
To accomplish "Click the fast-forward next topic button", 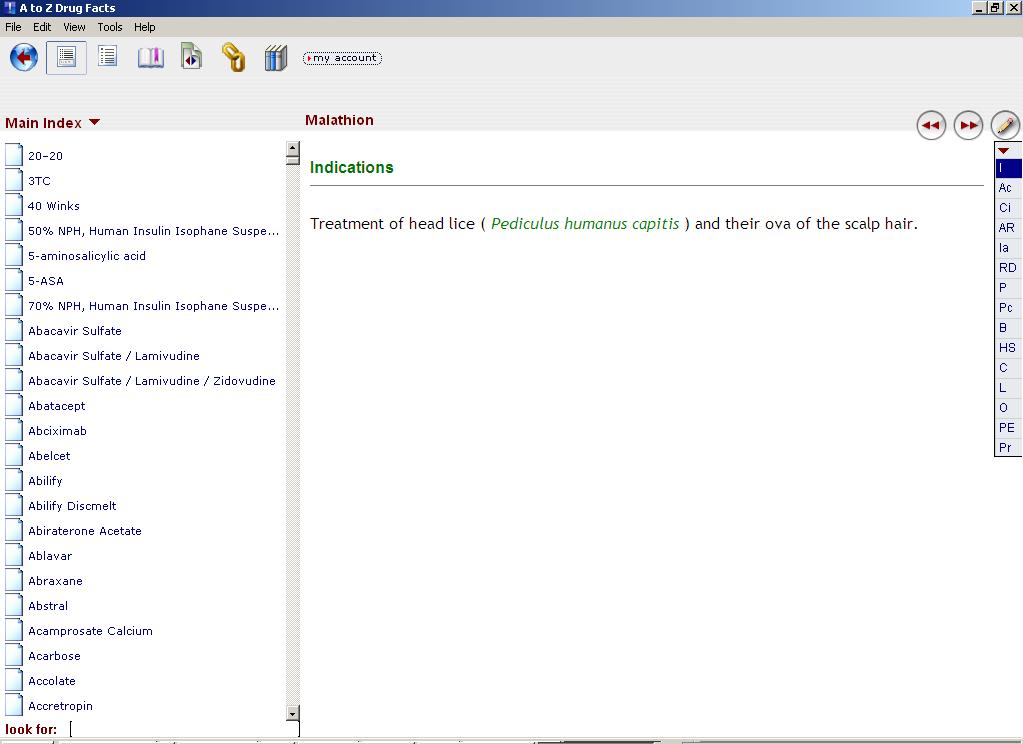I will (968, 125).
